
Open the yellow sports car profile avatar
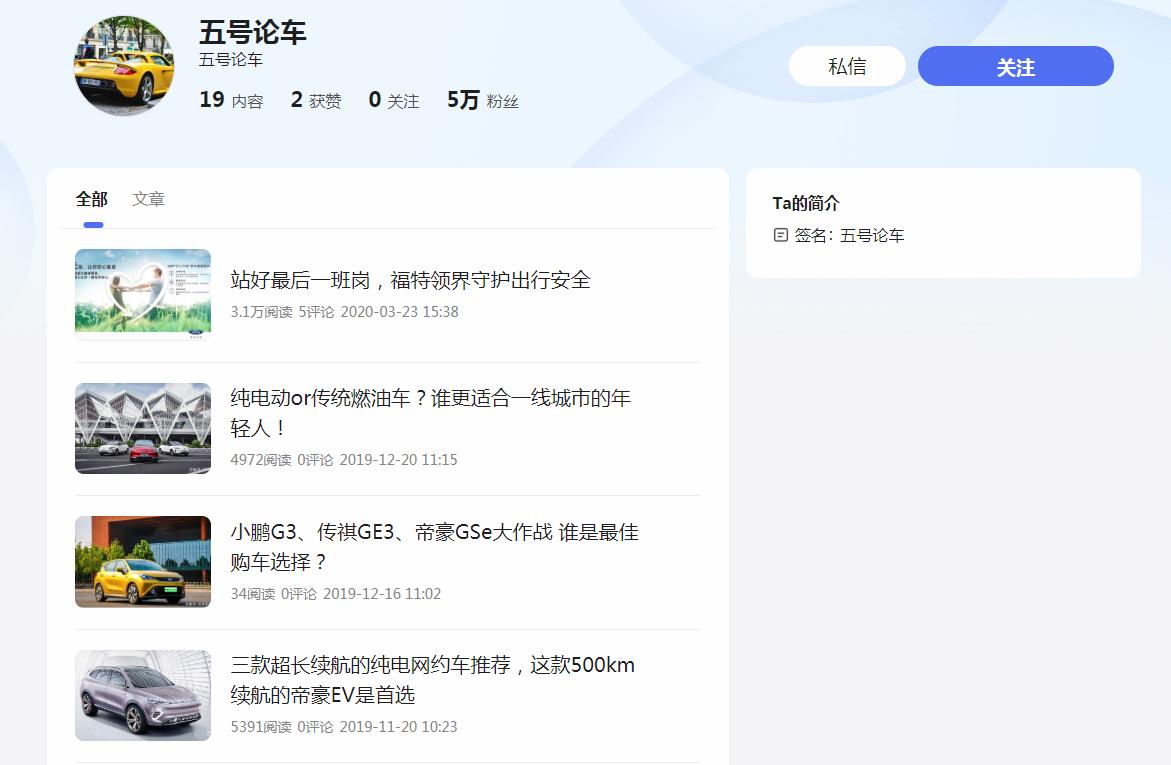coord(124,66)
